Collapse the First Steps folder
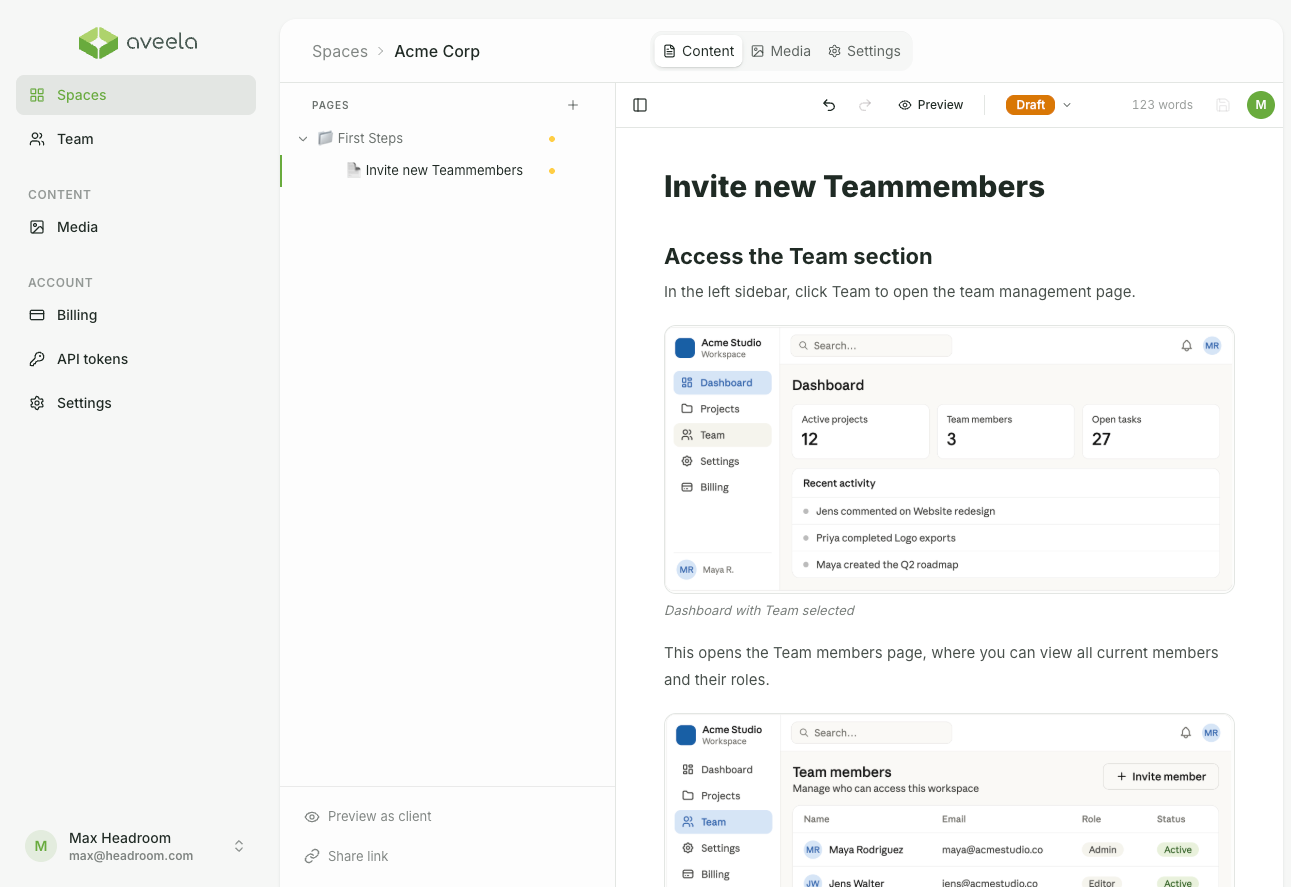Screen dimensions: 1291x887 pos(303,139)
